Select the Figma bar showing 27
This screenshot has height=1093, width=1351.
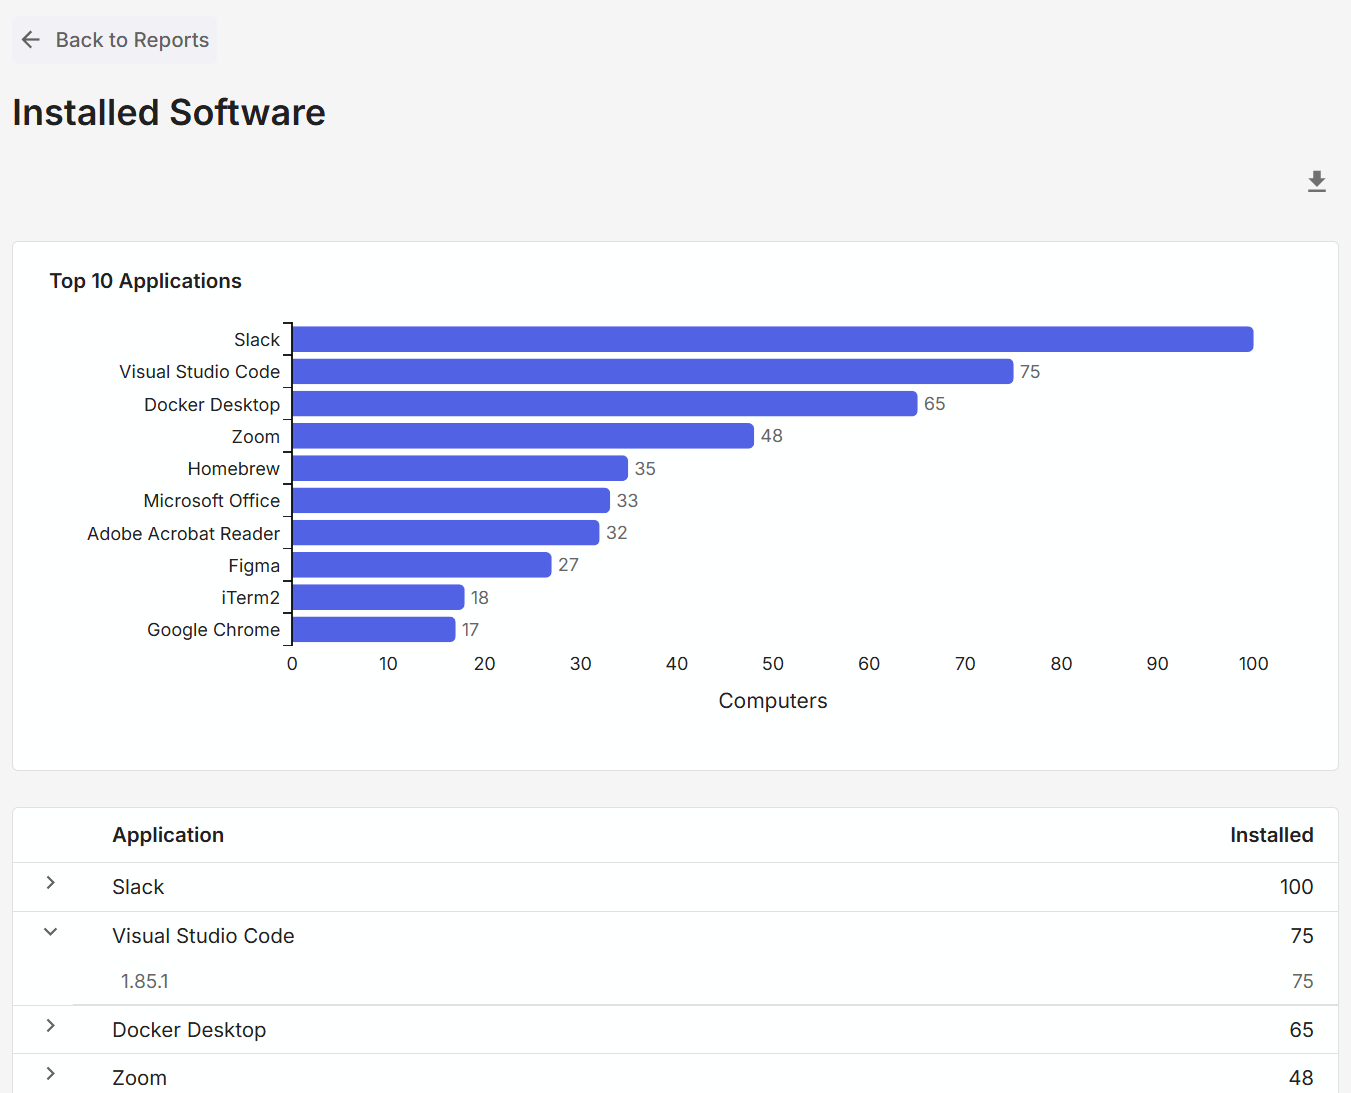coord(420,564)
